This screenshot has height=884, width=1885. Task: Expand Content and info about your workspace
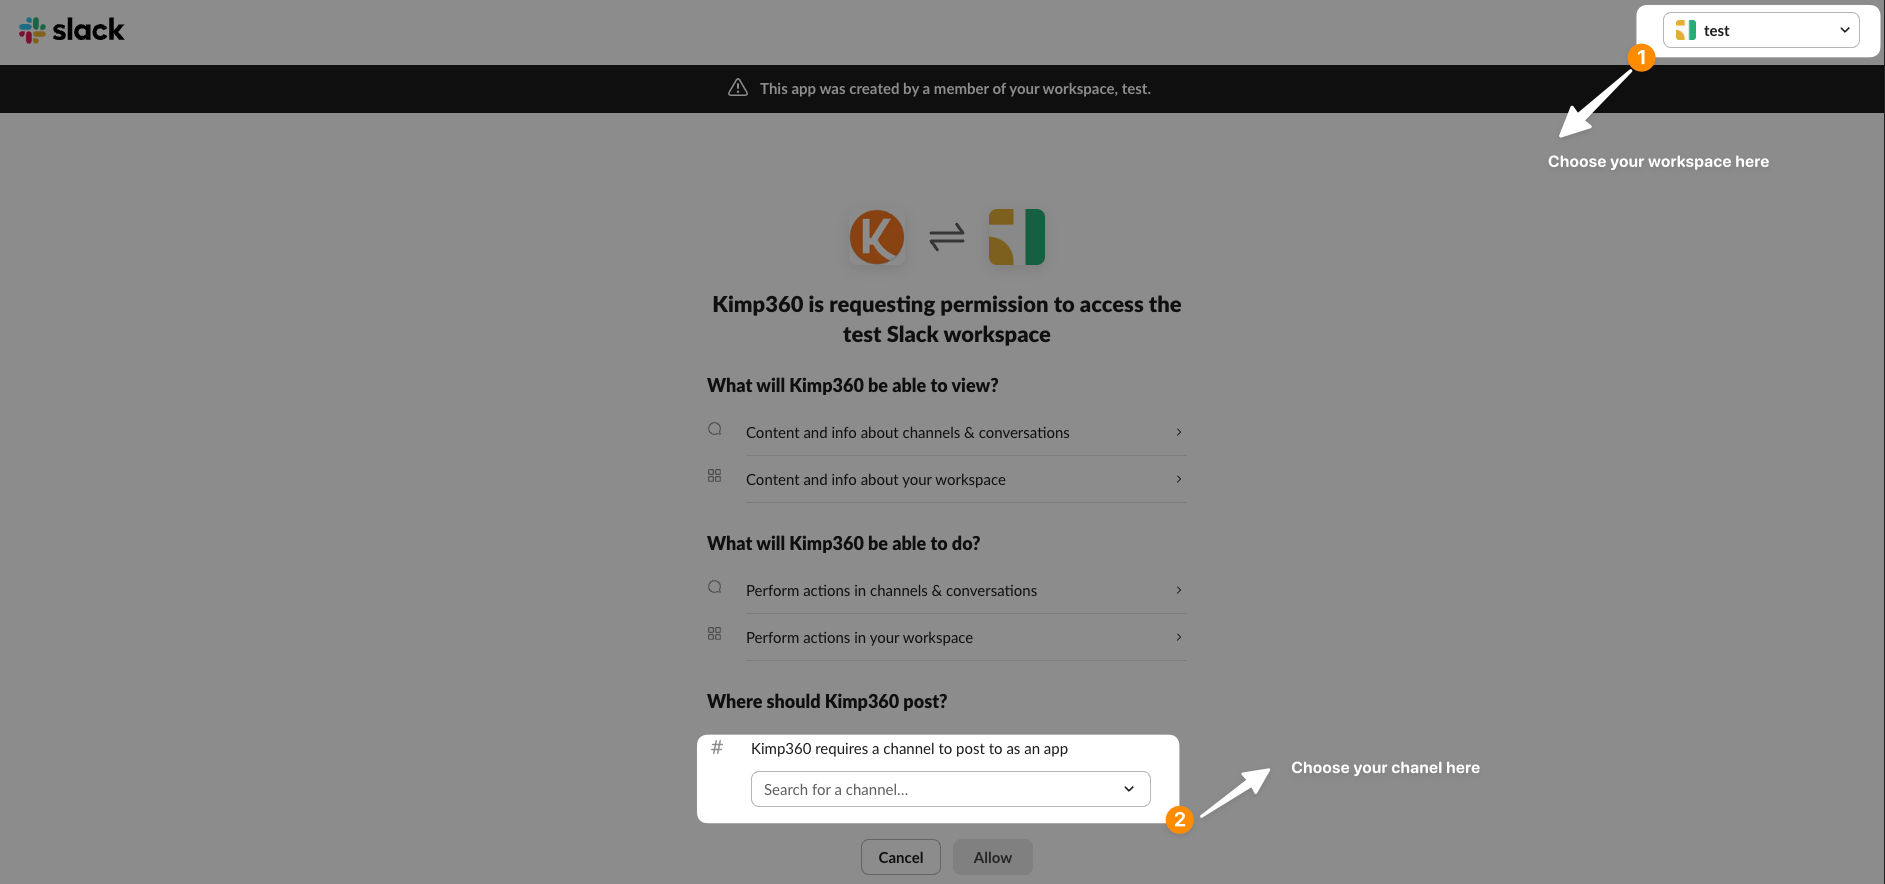[1178, 479]
